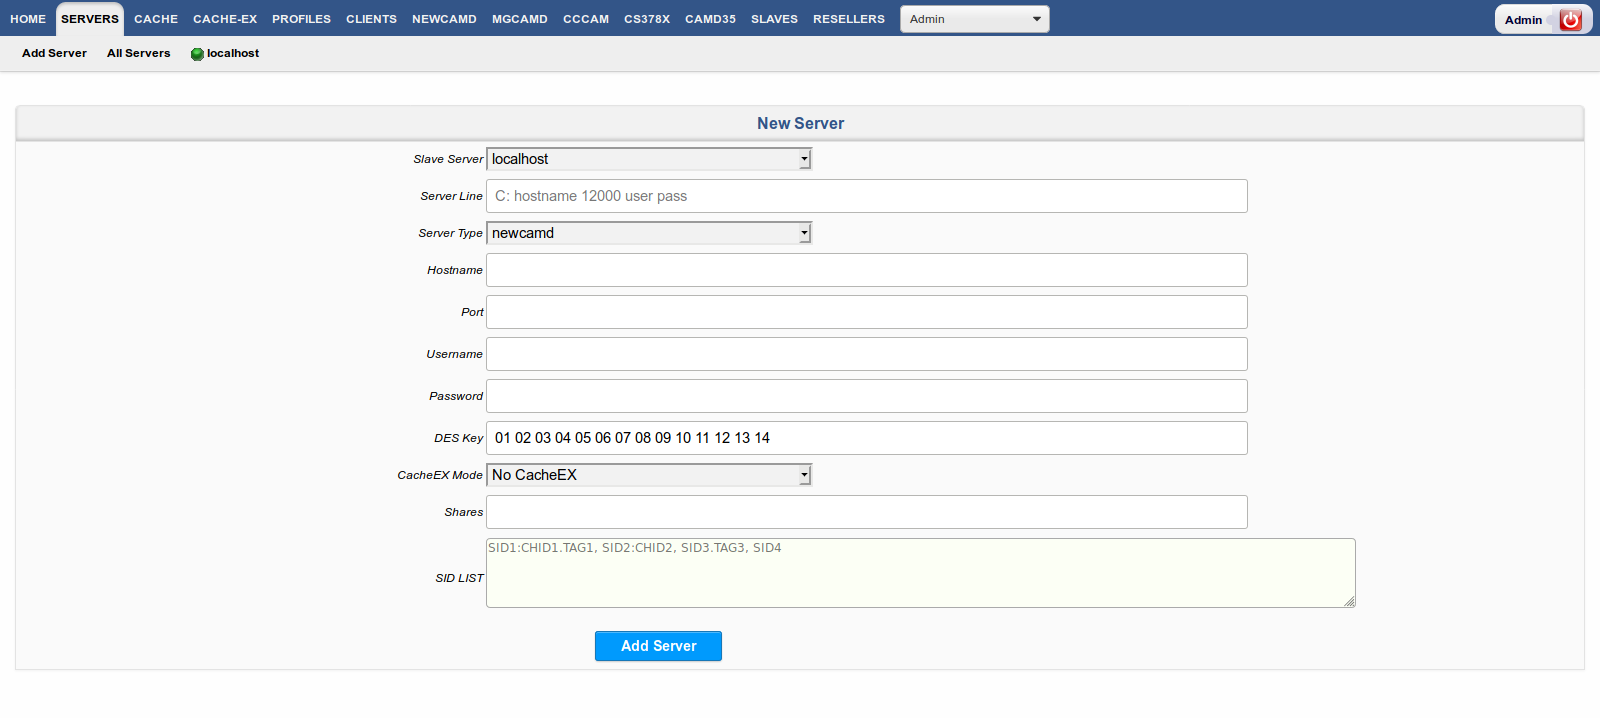Focus the Username input field
The image size is (1600, 718).
click(x=867, y=354)
